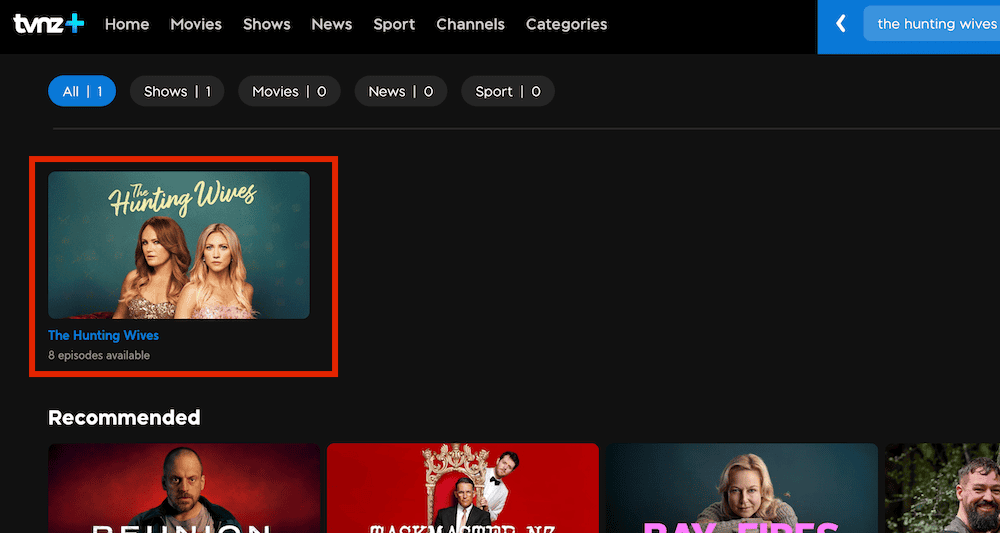1000x533 pixels.
Task: Filter results by News
Action: click(x=401, y=91)
